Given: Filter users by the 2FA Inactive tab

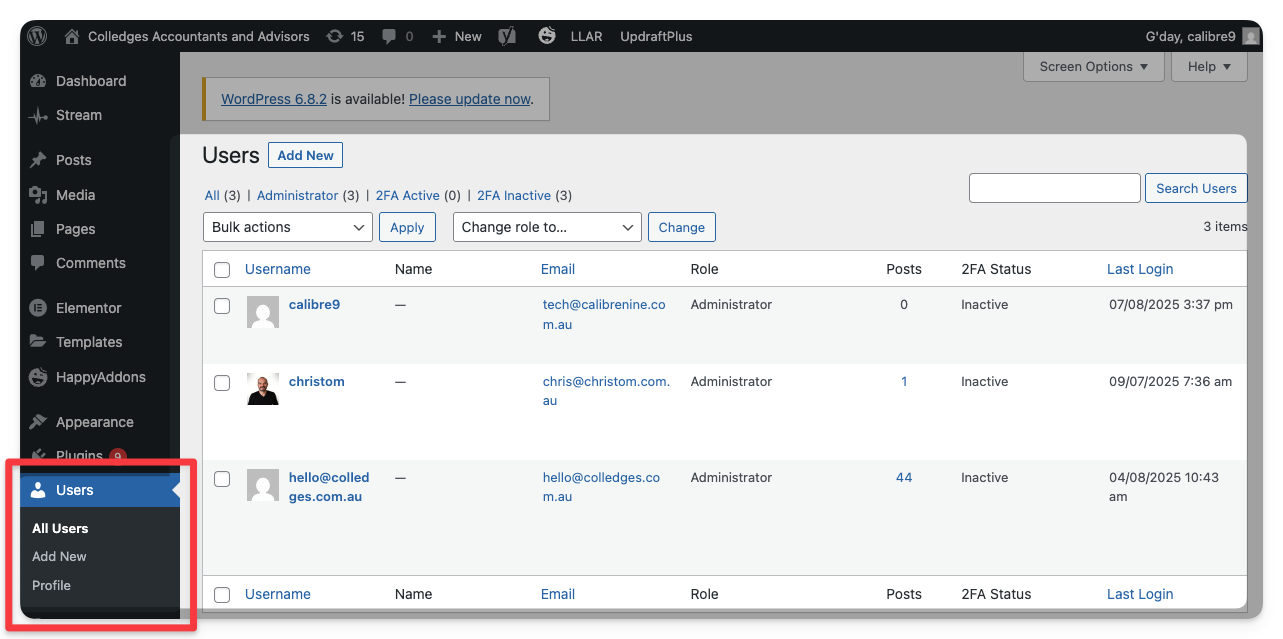Looking at the screenshot, I should 513,195.
